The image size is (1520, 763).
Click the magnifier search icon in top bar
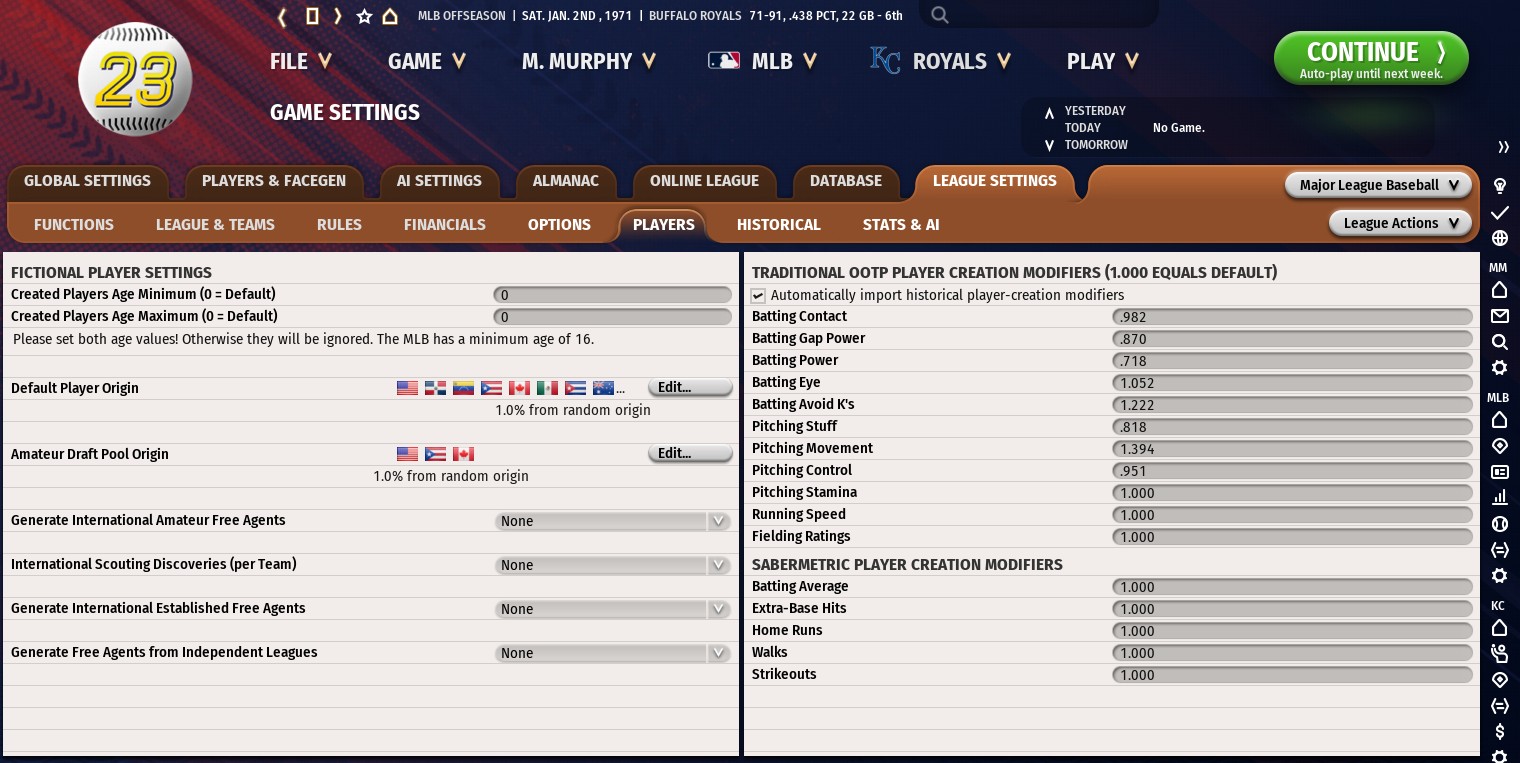(939, 15)
